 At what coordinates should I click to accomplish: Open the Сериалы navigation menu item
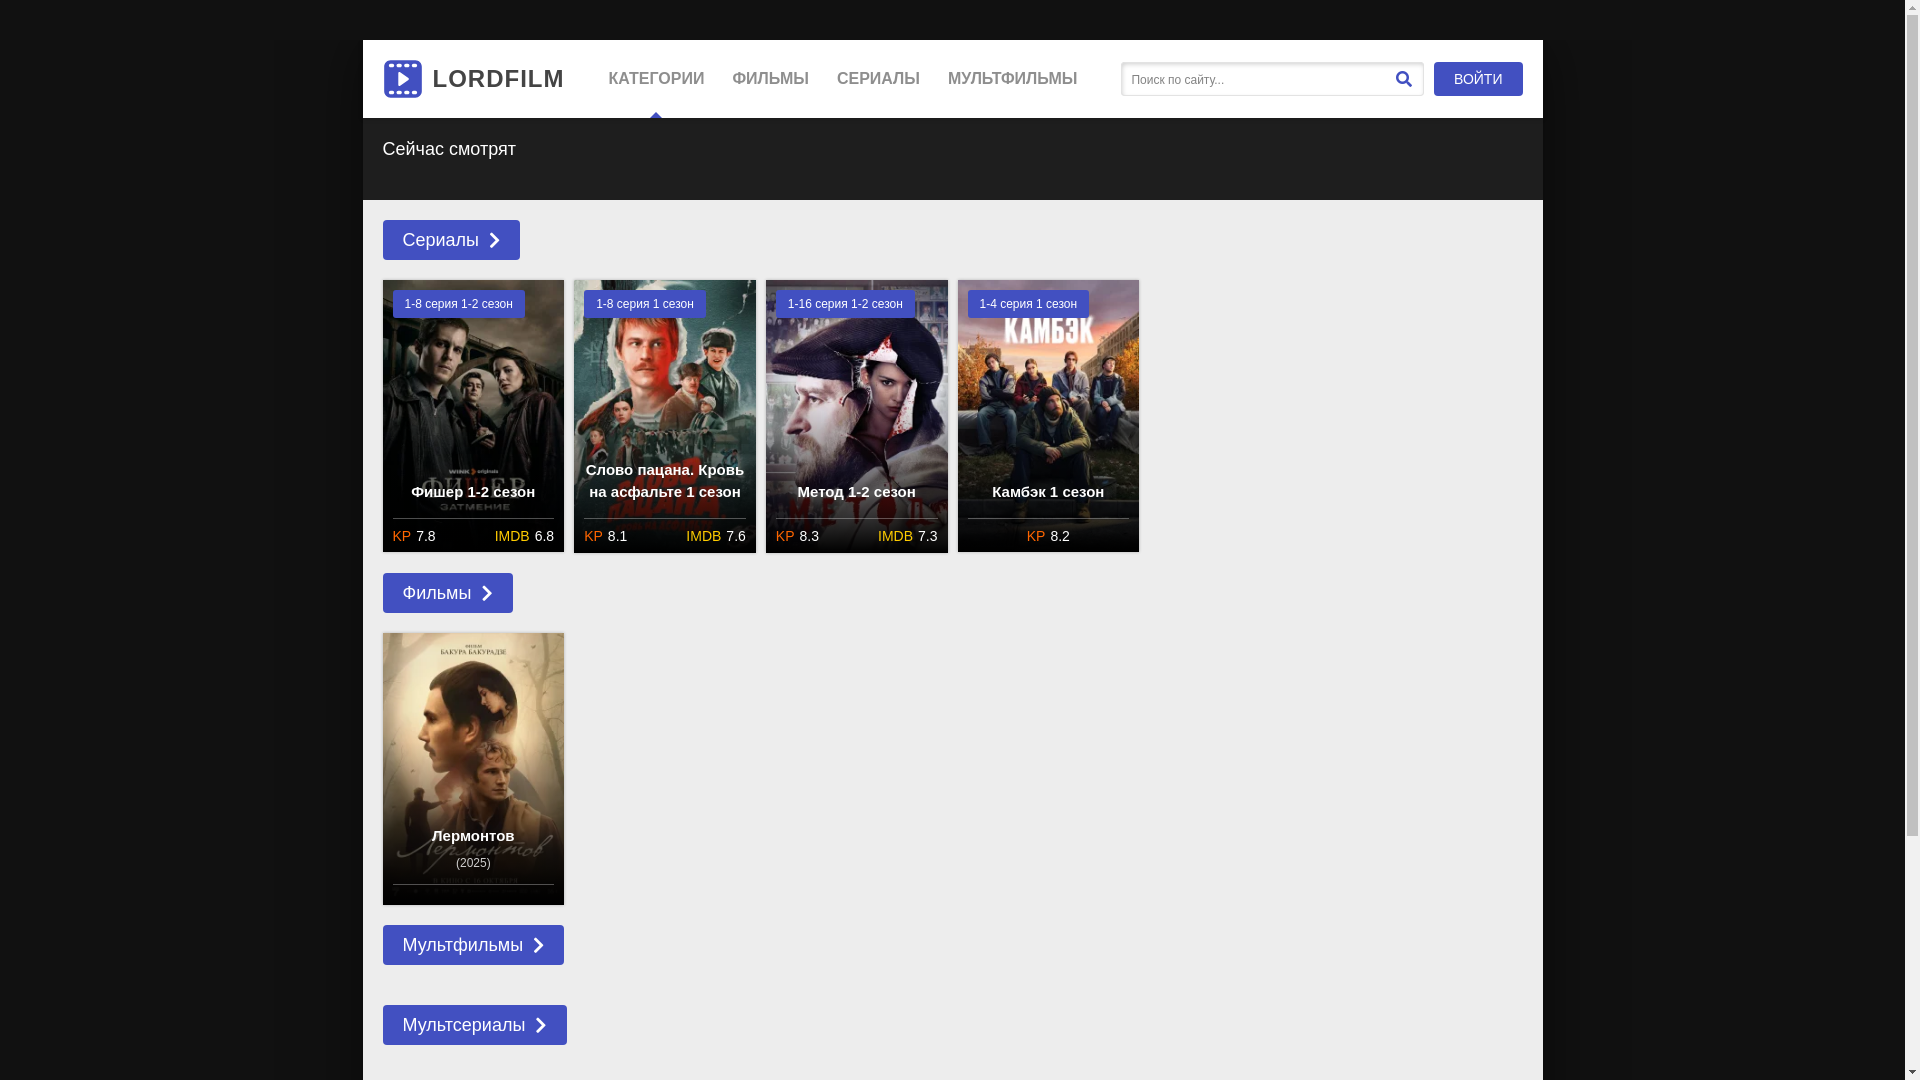(x=878, y=79)
